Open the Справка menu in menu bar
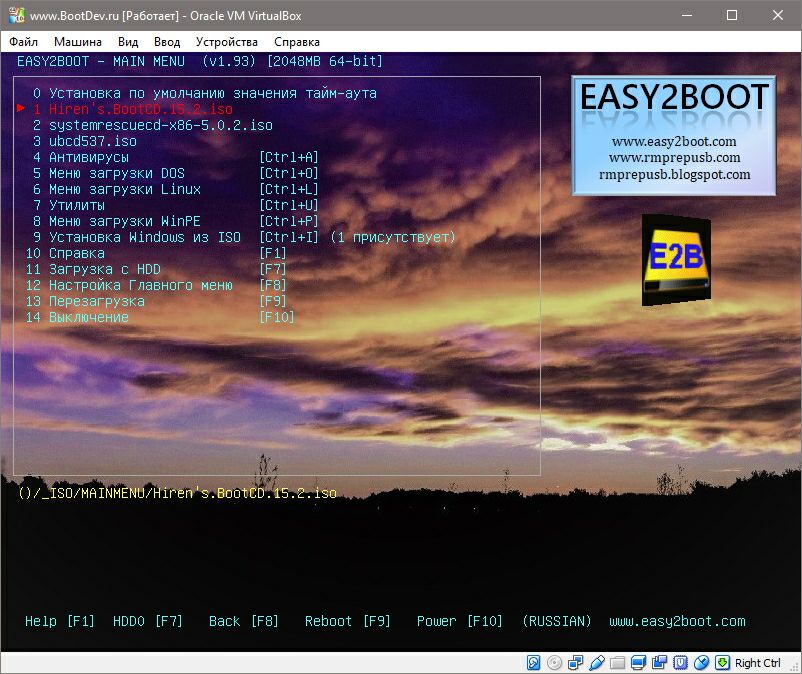This screenshot has height=674, width=802. pyautogui.click(x=297, y=42)
